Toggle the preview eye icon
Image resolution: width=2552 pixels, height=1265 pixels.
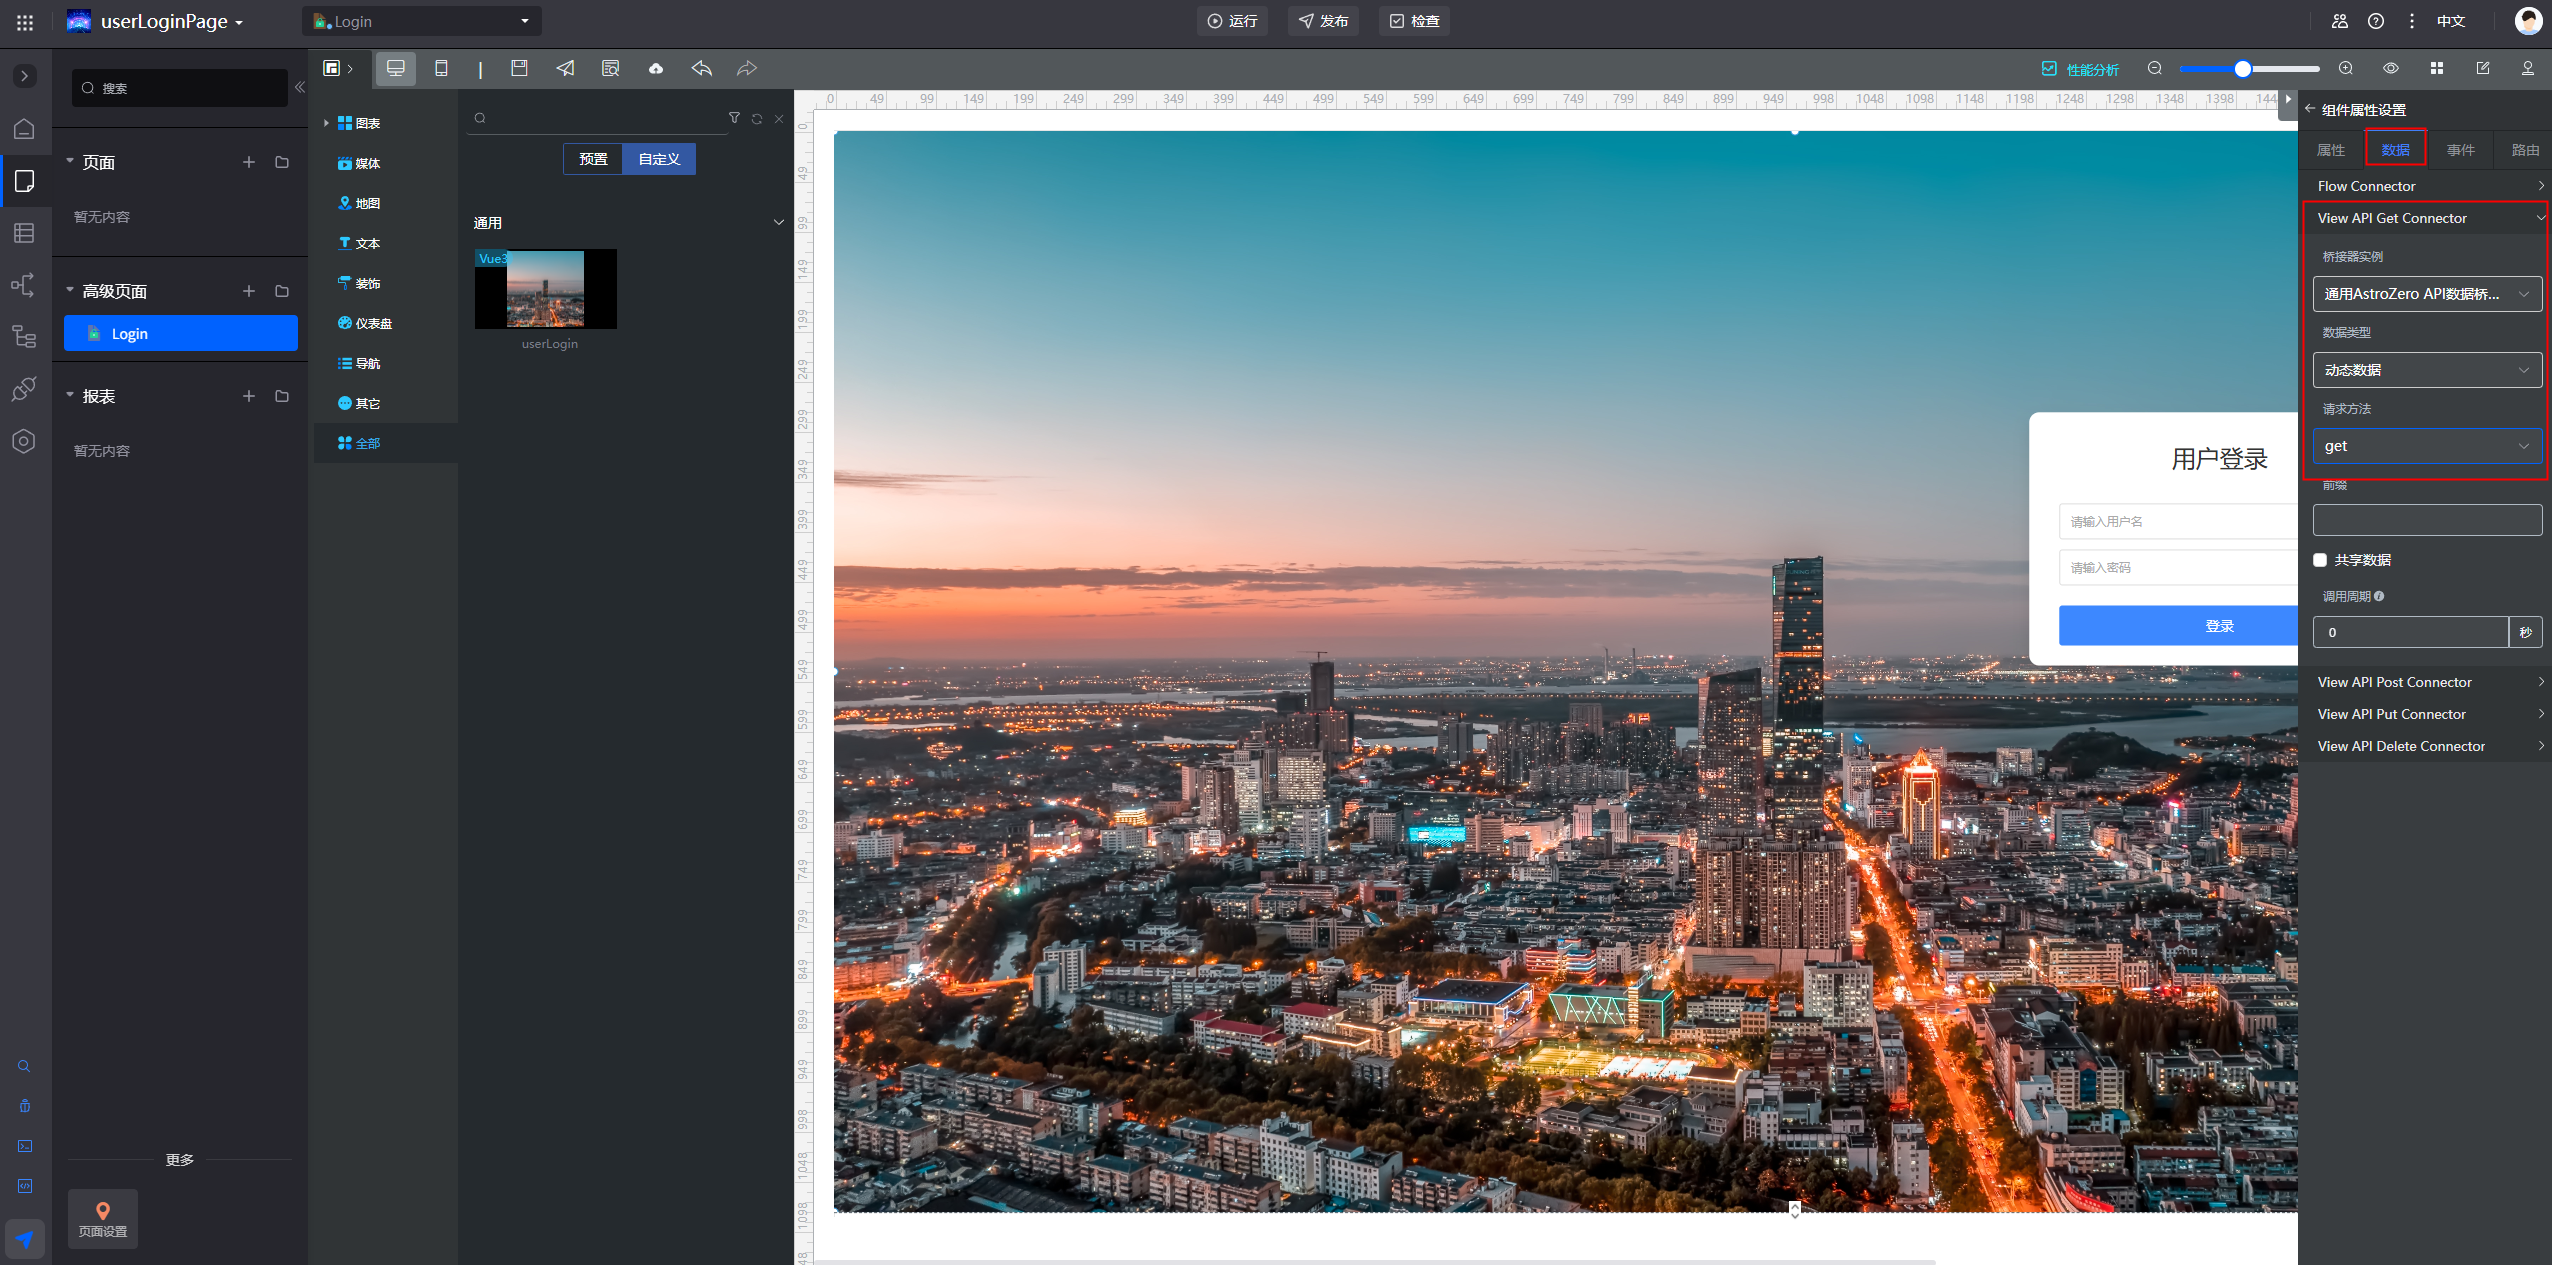[2391, 68]
